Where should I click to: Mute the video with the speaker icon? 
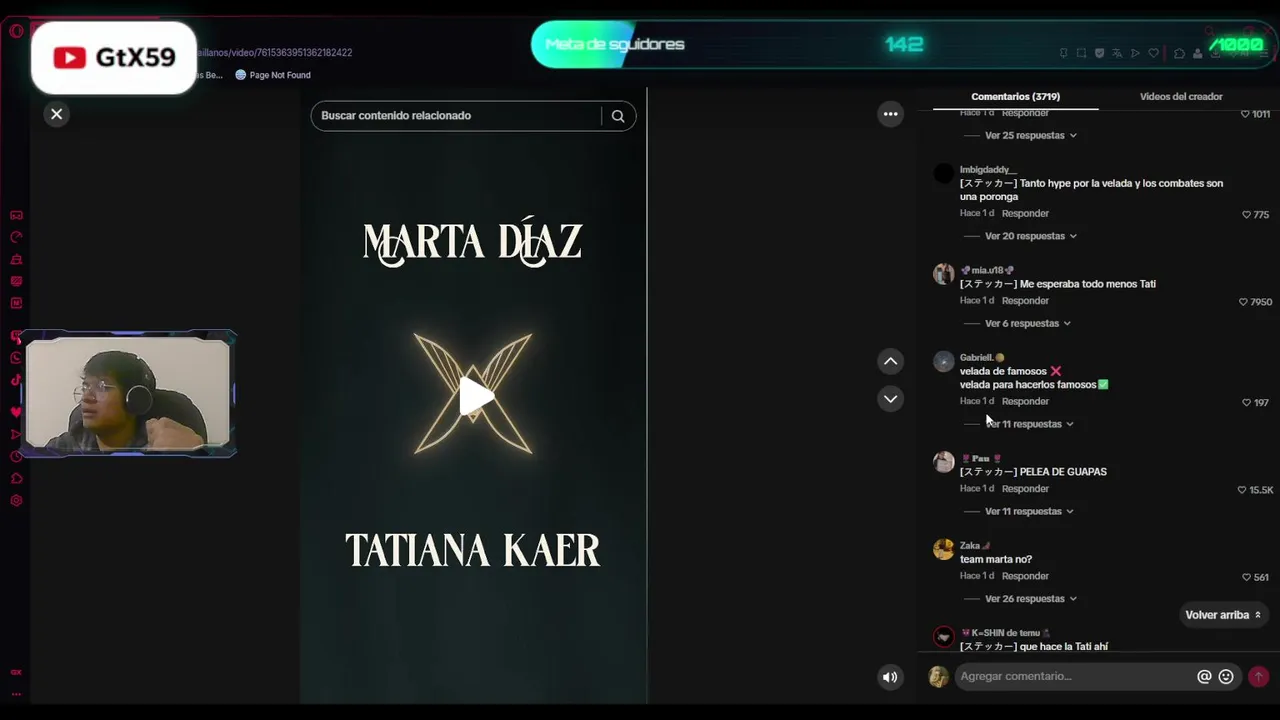(x=890, y=677)
